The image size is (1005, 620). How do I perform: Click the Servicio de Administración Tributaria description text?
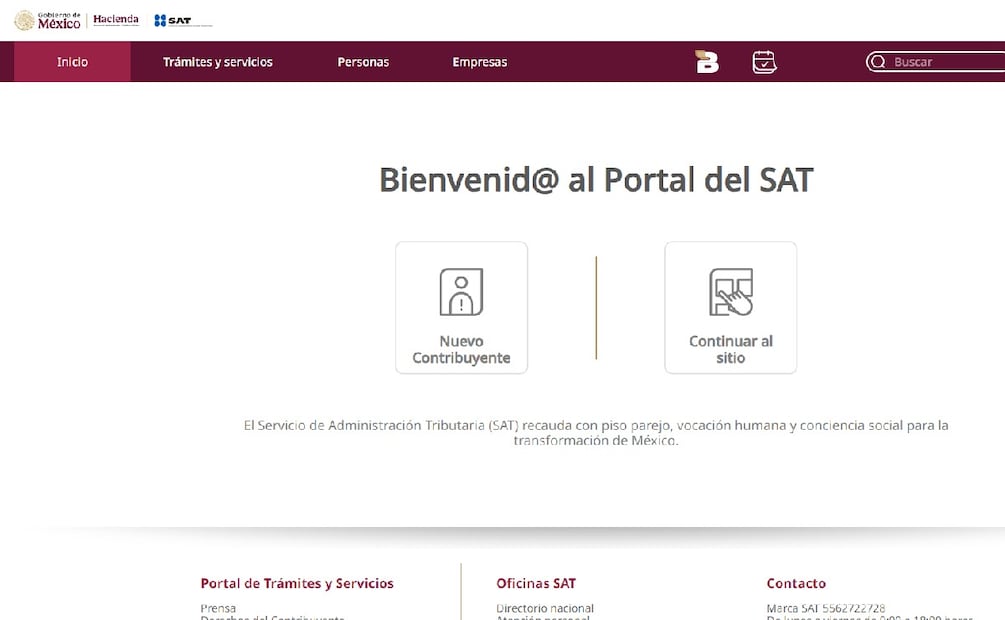click(596, 433)
